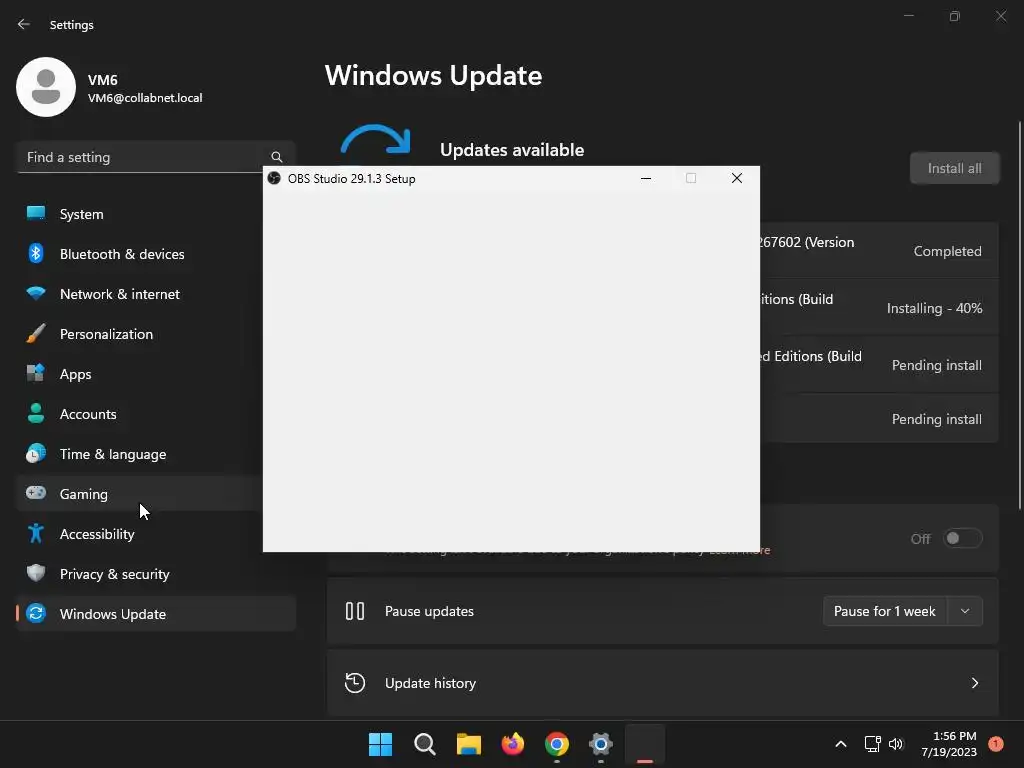Screen dimensions: 1024x768
Task: Click the search magnifier in Find a setting
Action: click(x=277, y=157)
